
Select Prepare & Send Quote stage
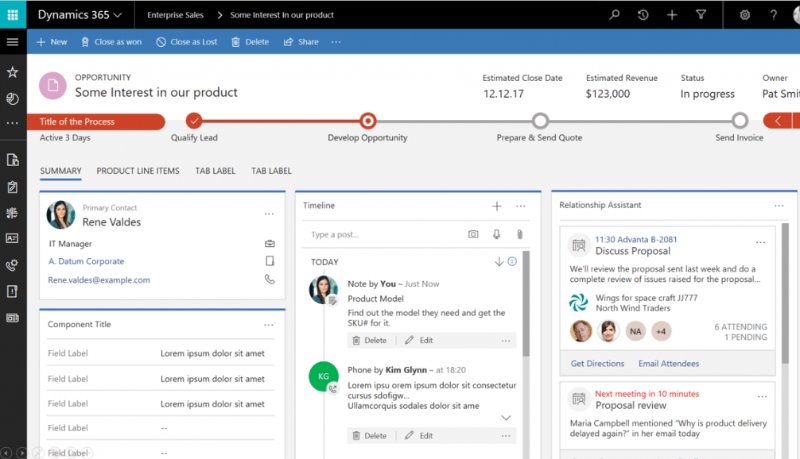pyautogui.click(x=540, y=121)
